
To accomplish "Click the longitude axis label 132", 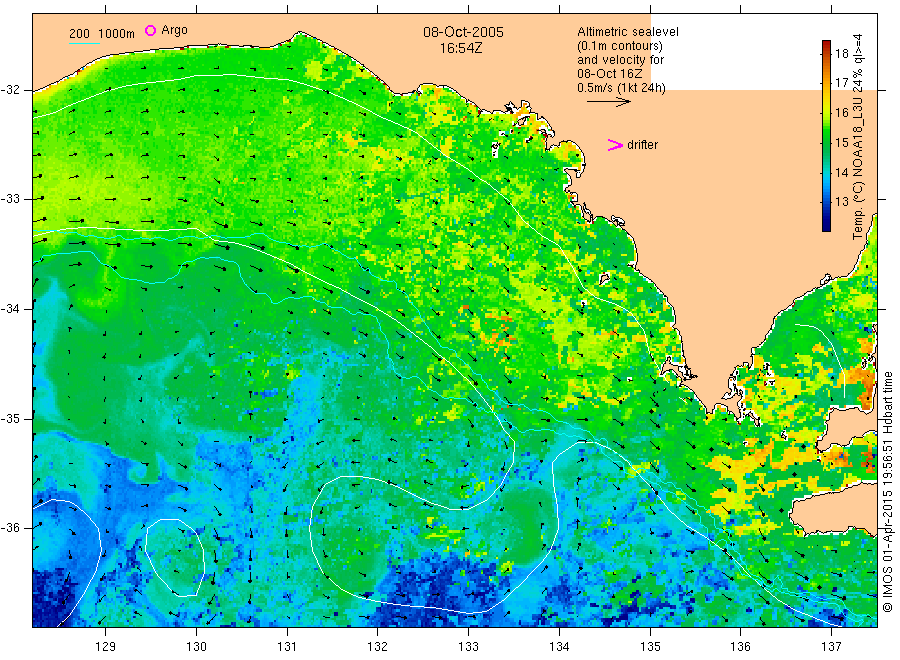I will 378,647.
